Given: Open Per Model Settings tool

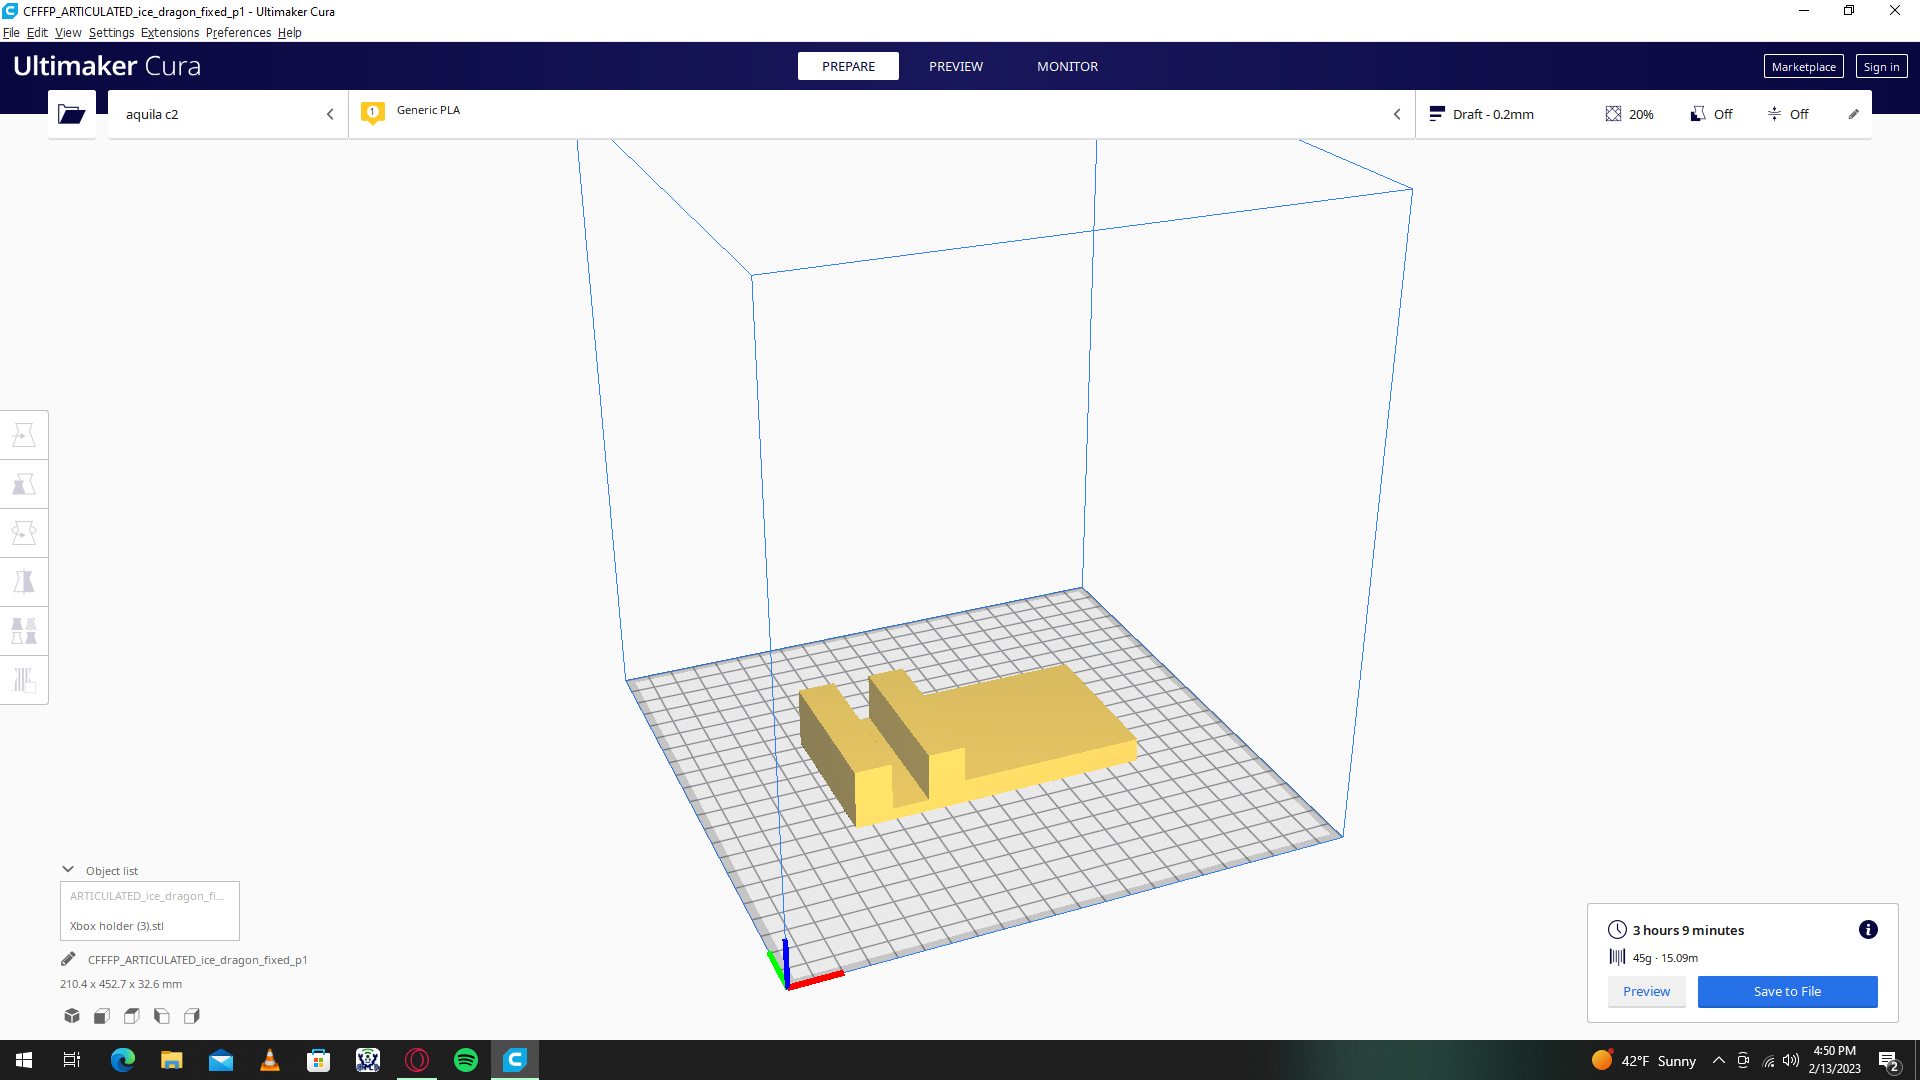Looking at the screenshot, I should 23,630.
